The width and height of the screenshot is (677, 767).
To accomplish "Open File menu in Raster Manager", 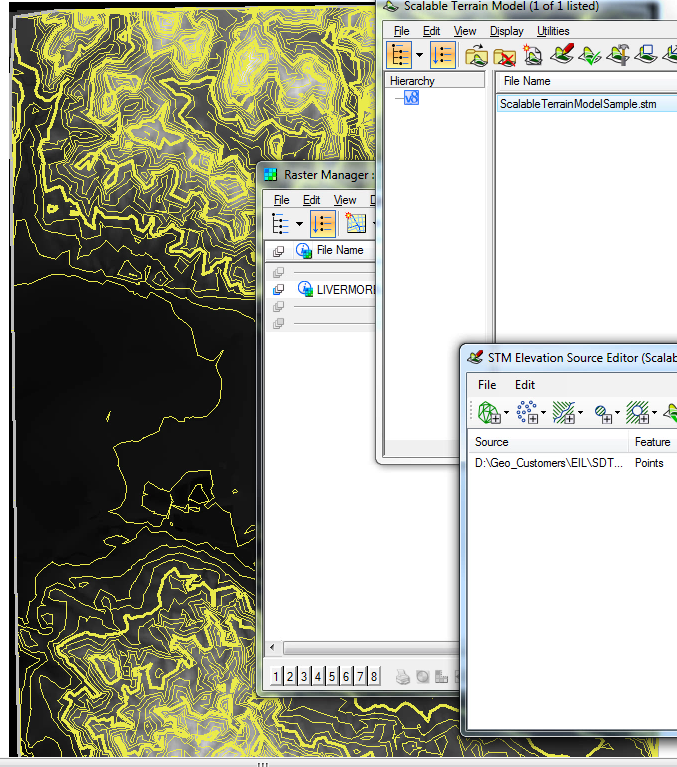I will pyautogui.click(x=281, y=200).
